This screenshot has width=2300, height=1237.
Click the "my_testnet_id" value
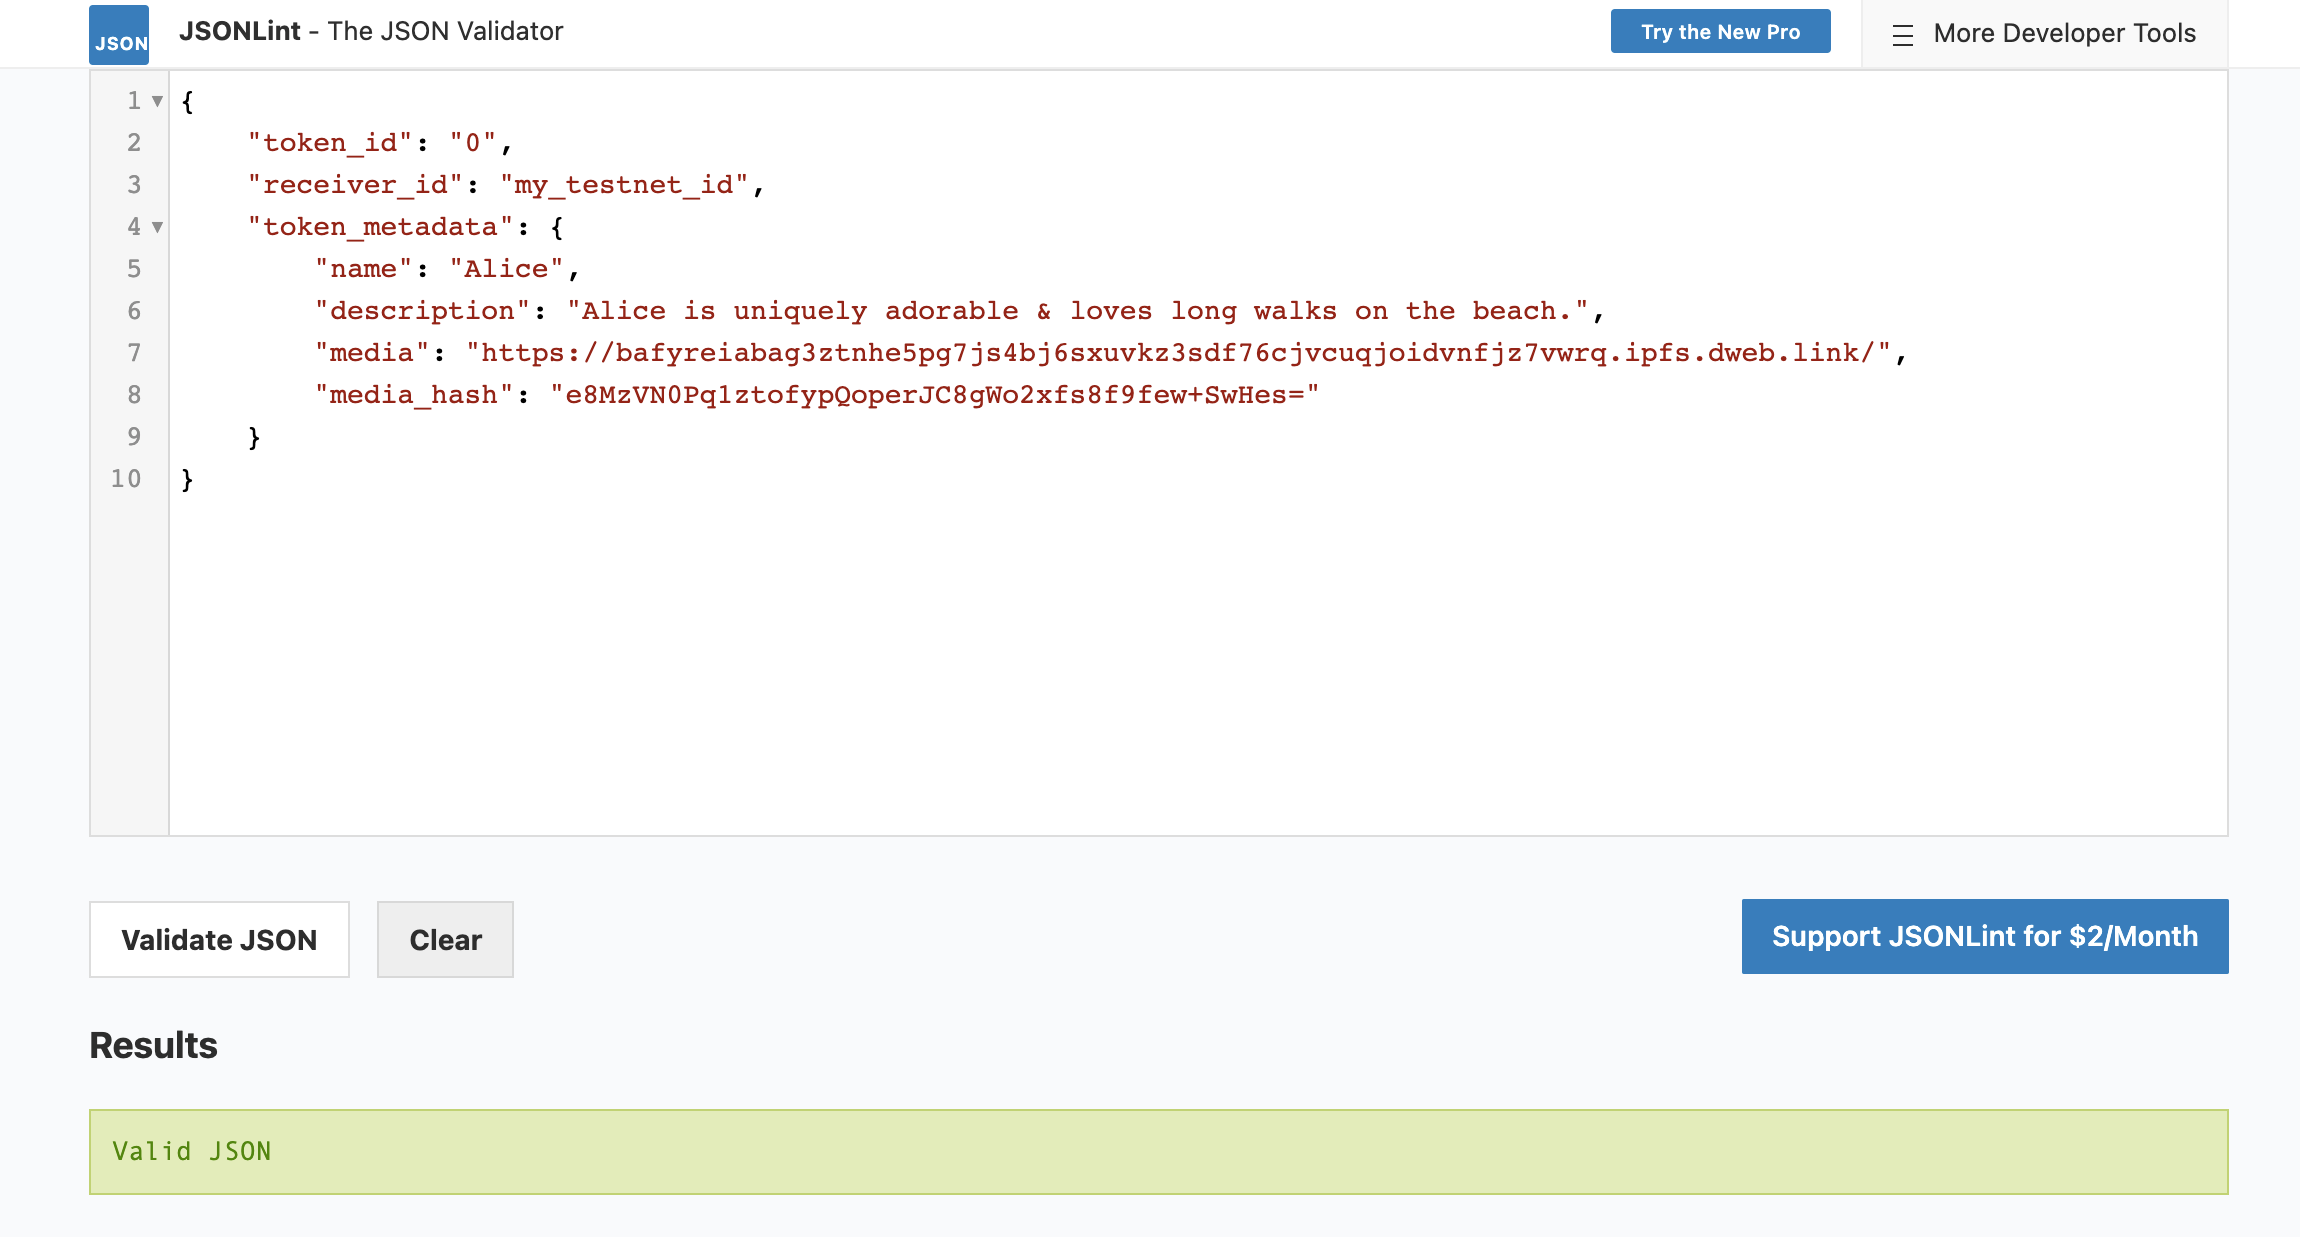click(x=624, y=185)
